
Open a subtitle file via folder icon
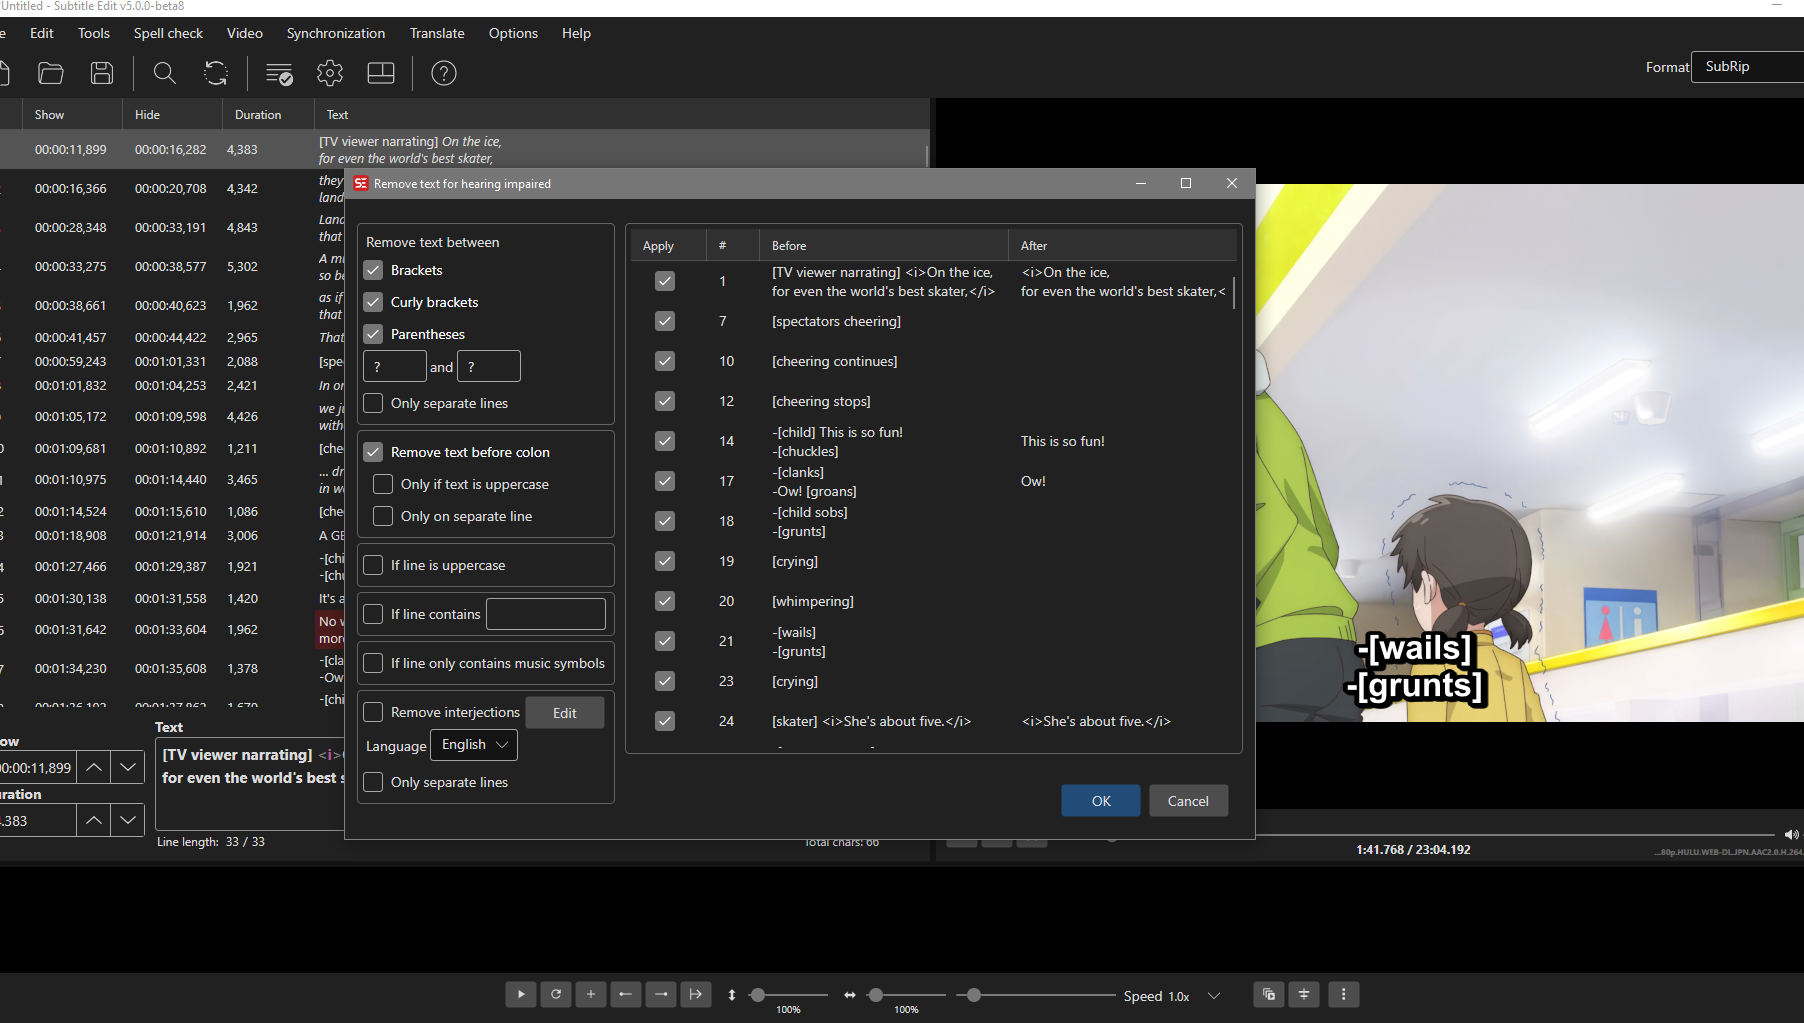click(50, 73)
